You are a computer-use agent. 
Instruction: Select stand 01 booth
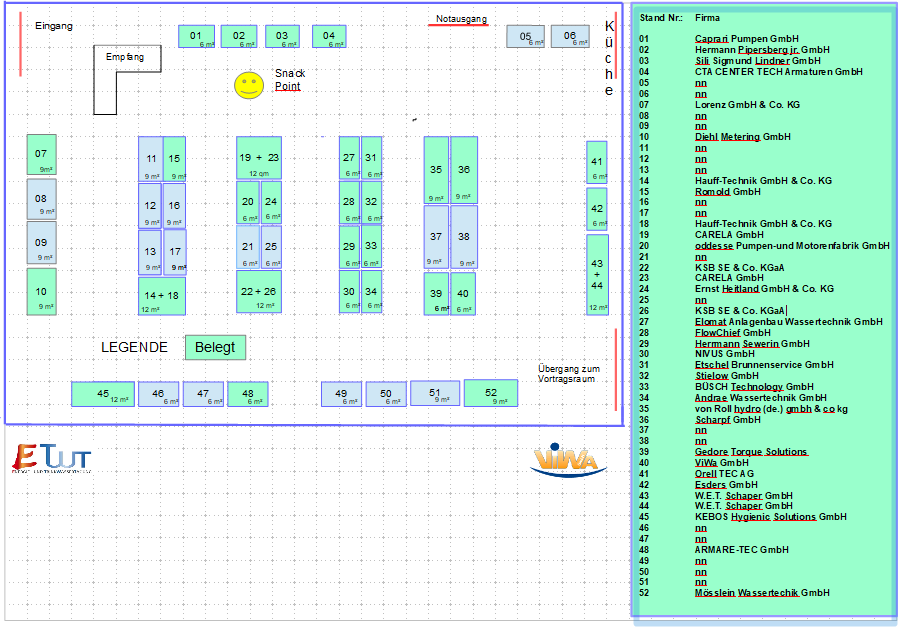tap(197, 36)
